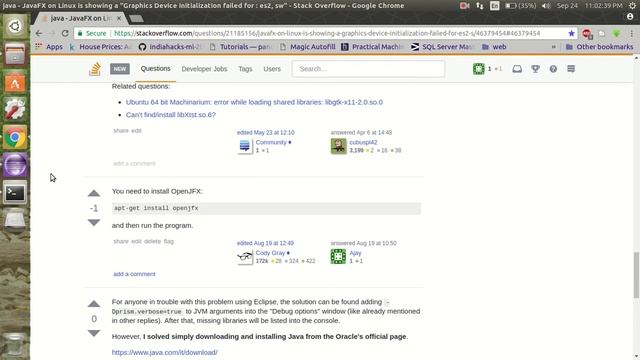Downvote the OpenJFX answer
The height and width of the screenshot is (360, 640).
coord(94,222)
